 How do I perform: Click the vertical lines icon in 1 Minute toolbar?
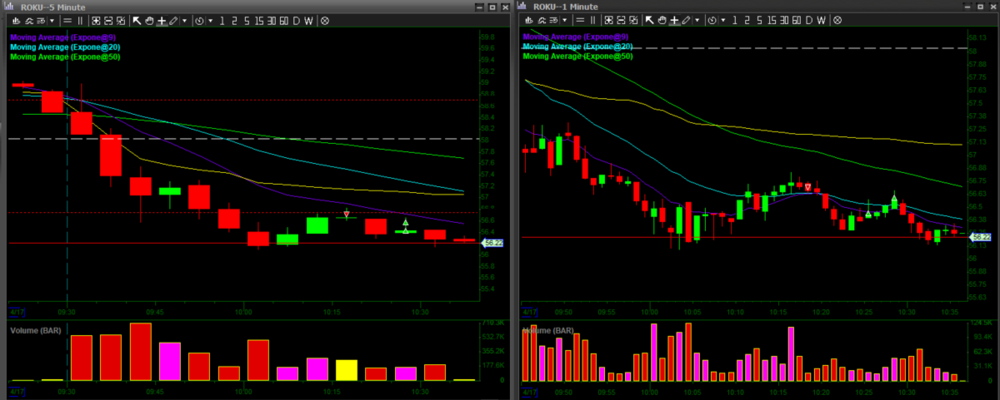[593, 20]
